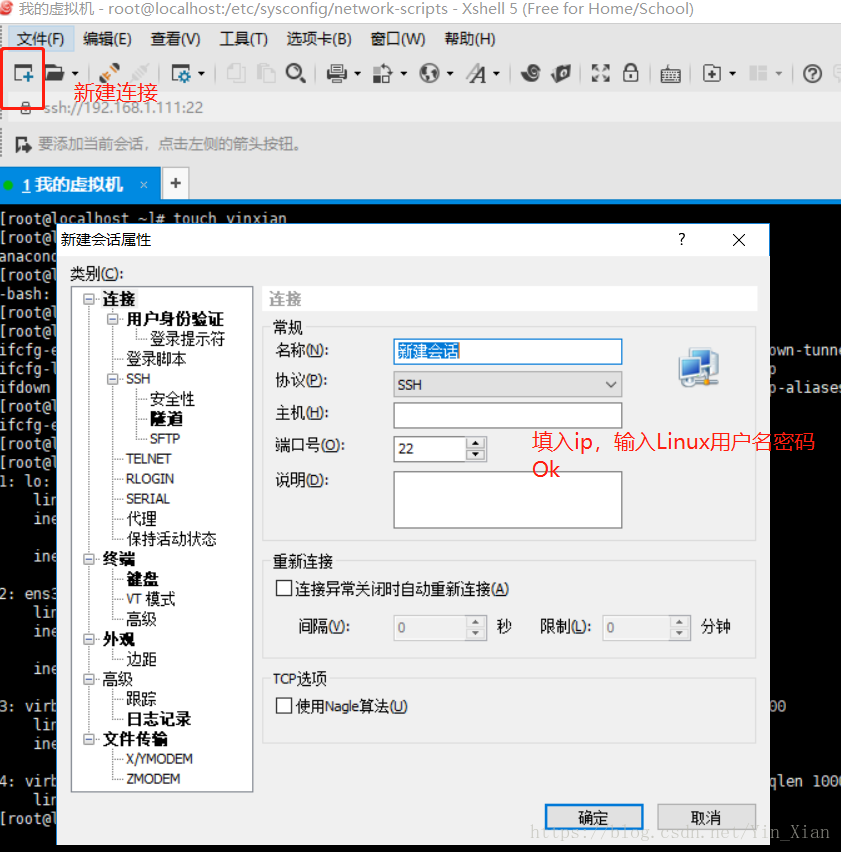Select 安全性 in the category tree
The image size is (841, 852).
point(172,399)
